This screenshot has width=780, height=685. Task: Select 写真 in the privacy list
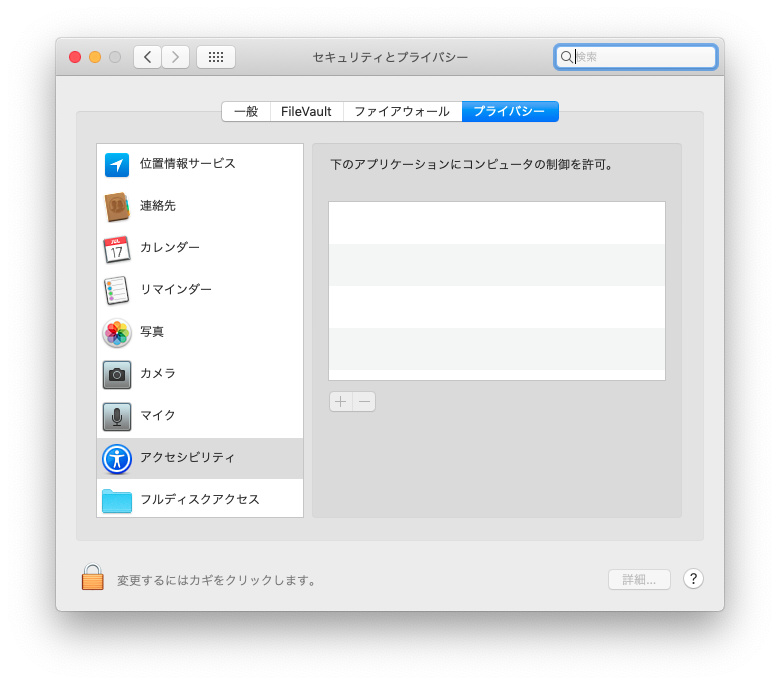(x=200, y=332)
